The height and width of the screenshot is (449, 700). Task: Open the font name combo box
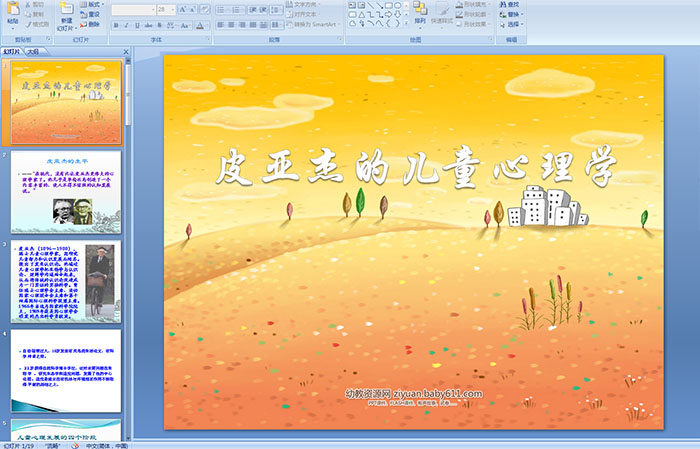[x=133, y=10]
